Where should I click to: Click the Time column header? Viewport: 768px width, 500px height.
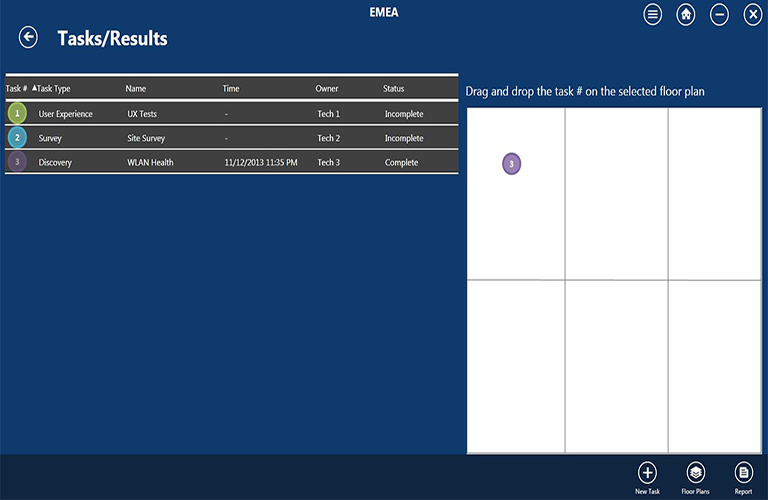pyautogui.click(x=231, y=89)
